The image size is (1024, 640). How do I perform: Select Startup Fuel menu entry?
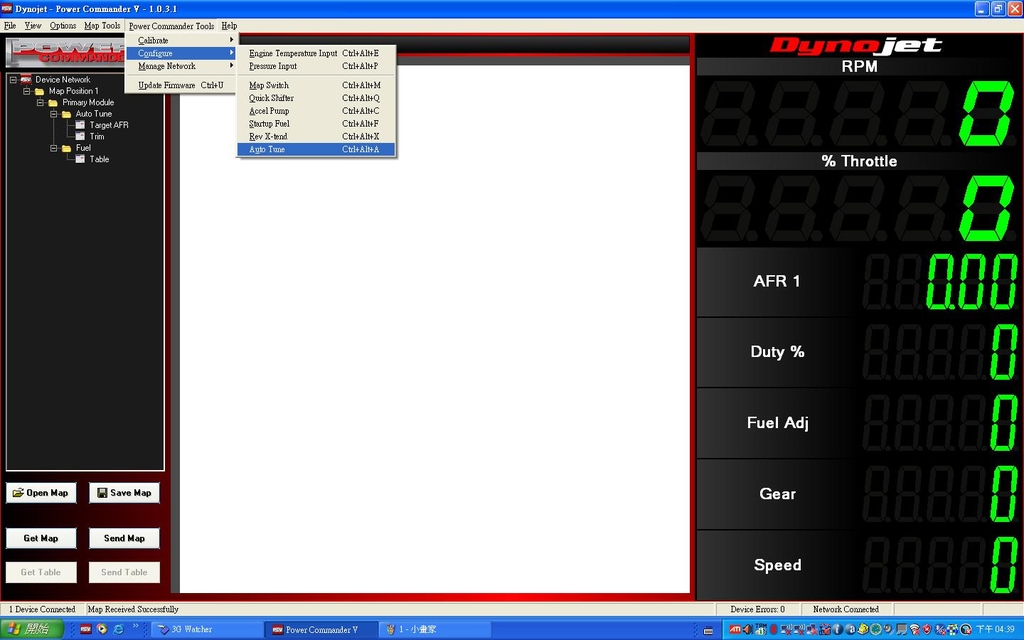pyautogui.click(x=316, y=123)
